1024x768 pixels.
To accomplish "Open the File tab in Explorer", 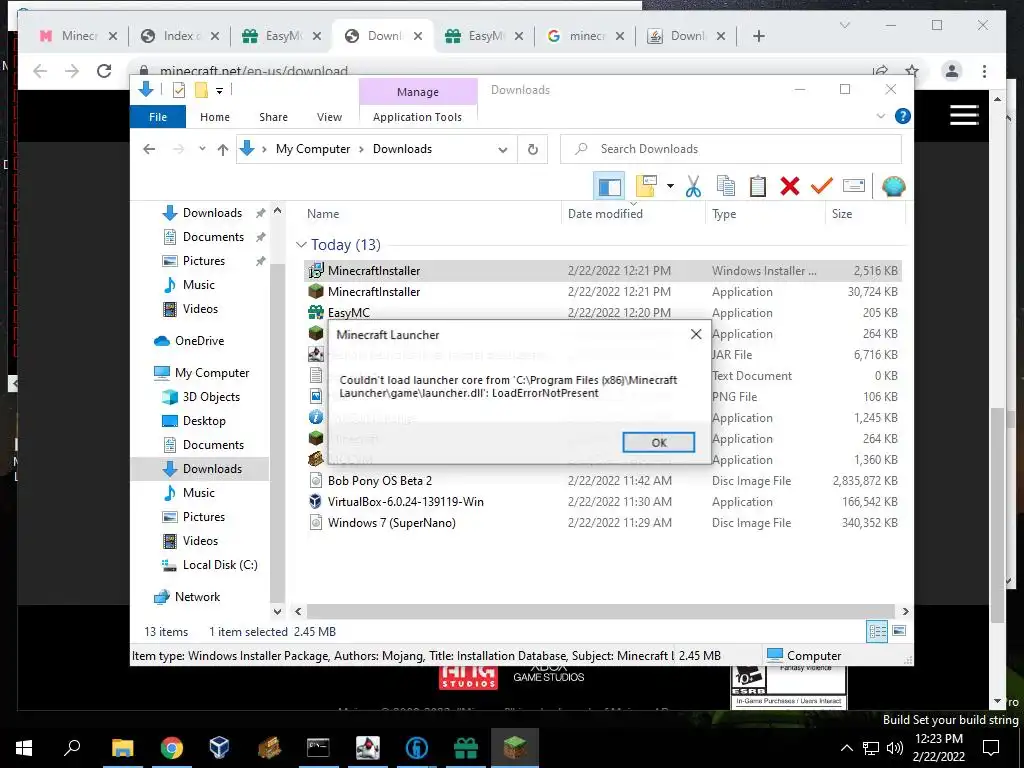I will tap(157, 117).
